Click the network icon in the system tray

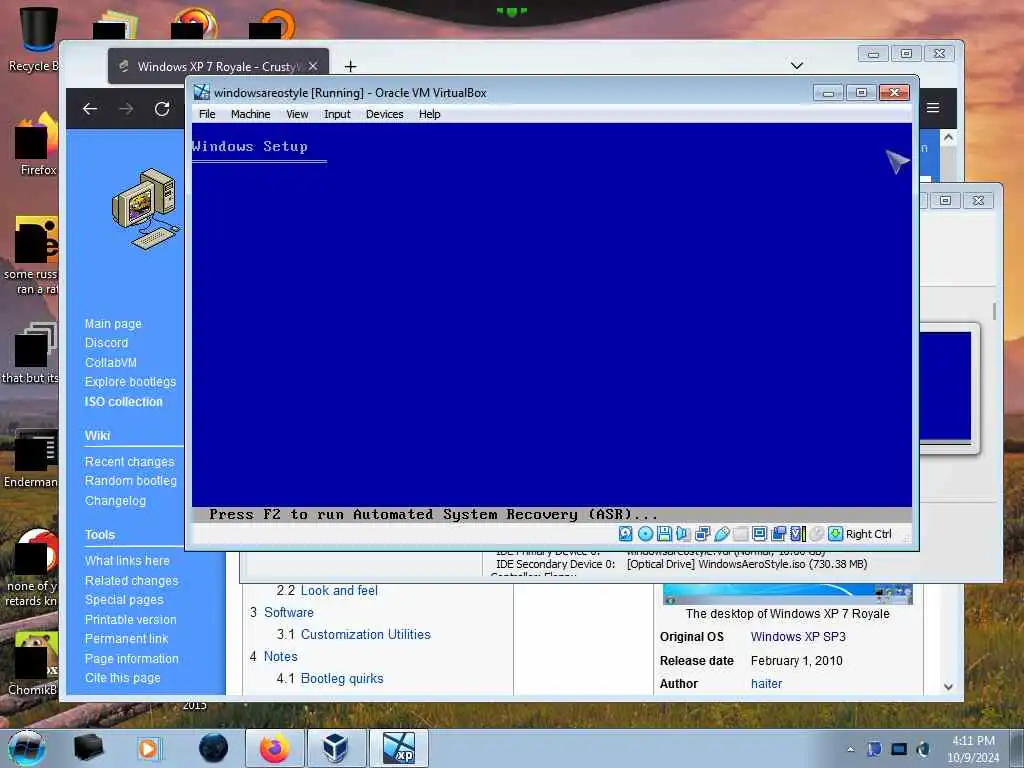click(x=899, y=749)
